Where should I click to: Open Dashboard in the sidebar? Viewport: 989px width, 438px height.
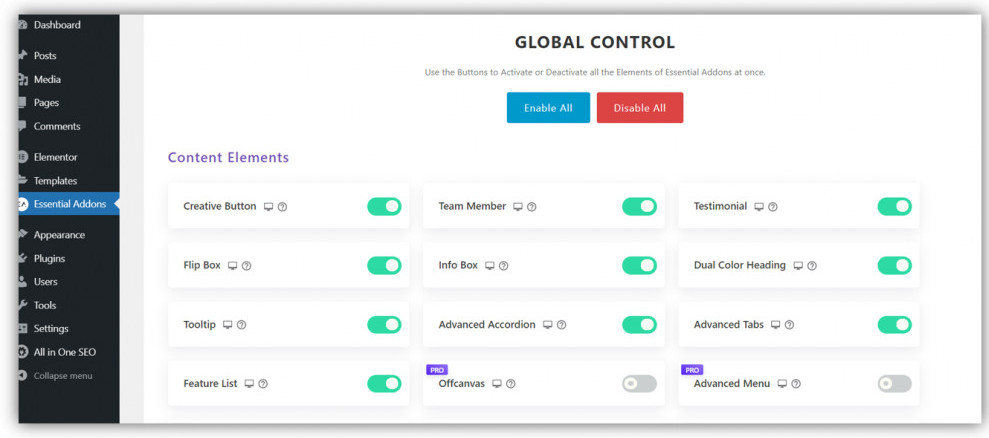[69, 25]
